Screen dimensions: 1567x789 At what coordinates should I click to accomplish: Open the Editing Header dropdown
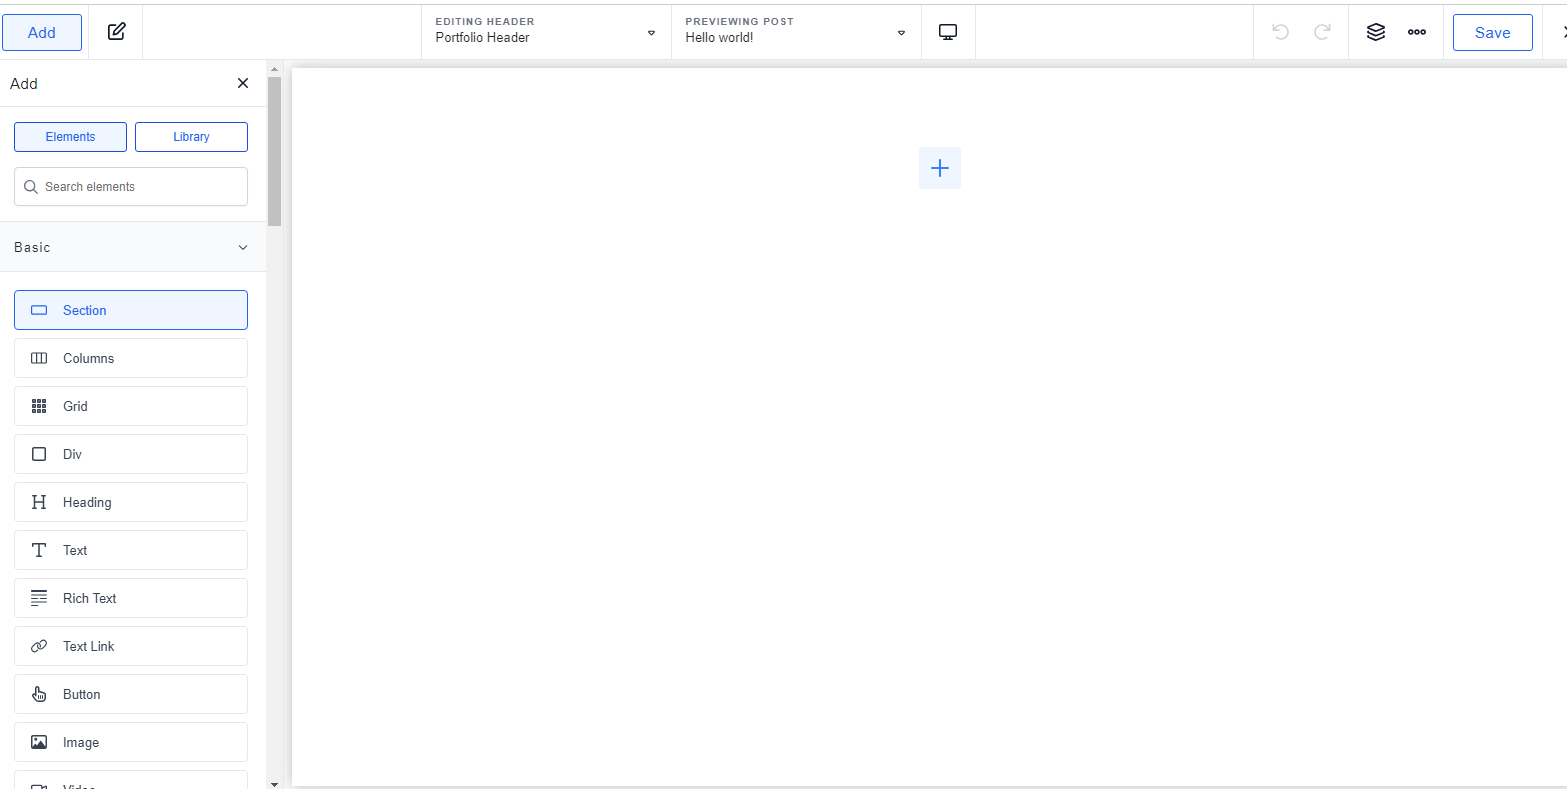[546, 32]
